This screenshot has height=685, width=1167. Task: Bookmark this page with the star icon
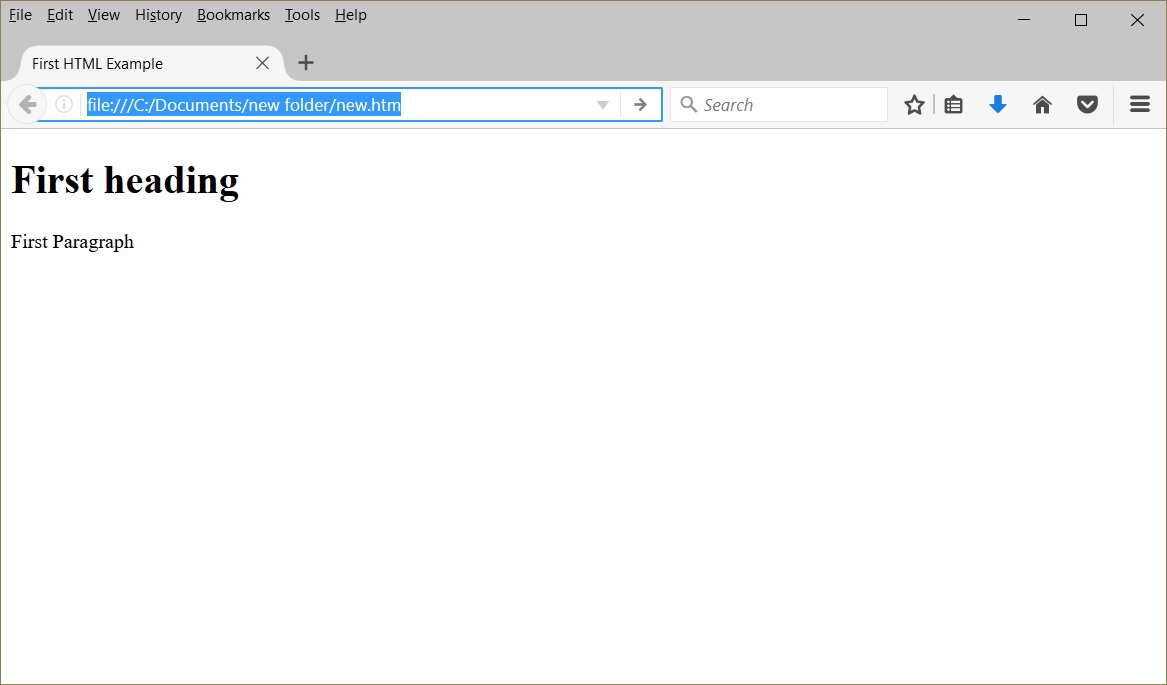tap(914, 105)
